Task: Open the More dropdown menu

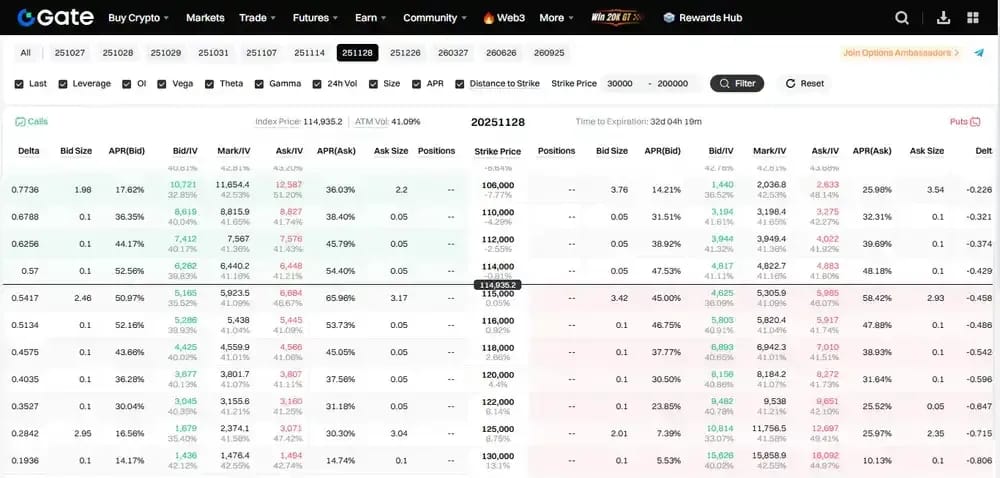Action: (556, 18)
